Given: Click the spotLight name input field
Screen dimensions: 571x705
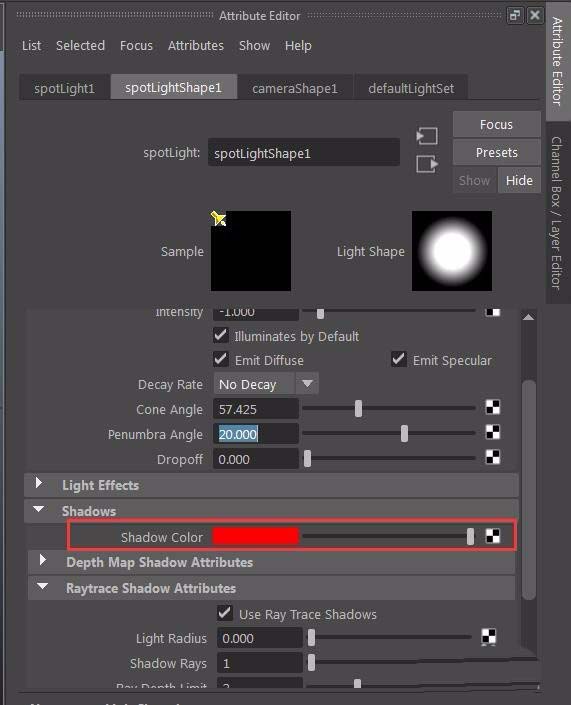Looking at the screenshot, I should click(x=303, y=153).
